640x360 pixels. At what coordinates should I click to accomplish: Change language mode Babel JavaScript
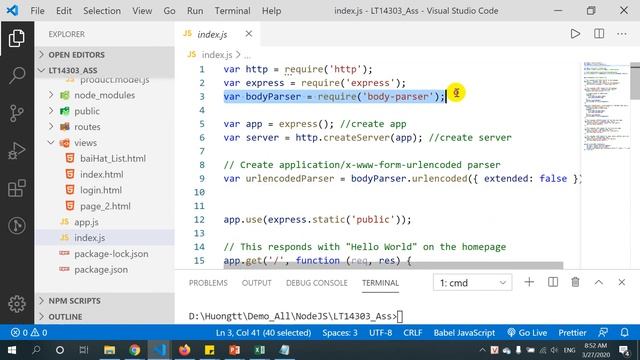pyautogui.click(x=464, y=333)
